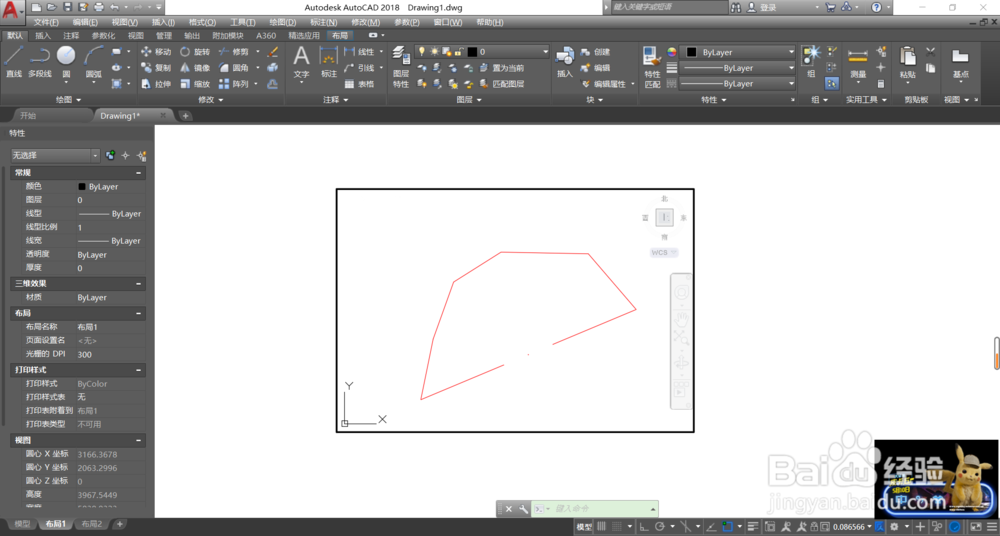Click the keyword search box in title bar
Image resolution: width=1000 pixels, height=536 pixels.
click(668, 7)
